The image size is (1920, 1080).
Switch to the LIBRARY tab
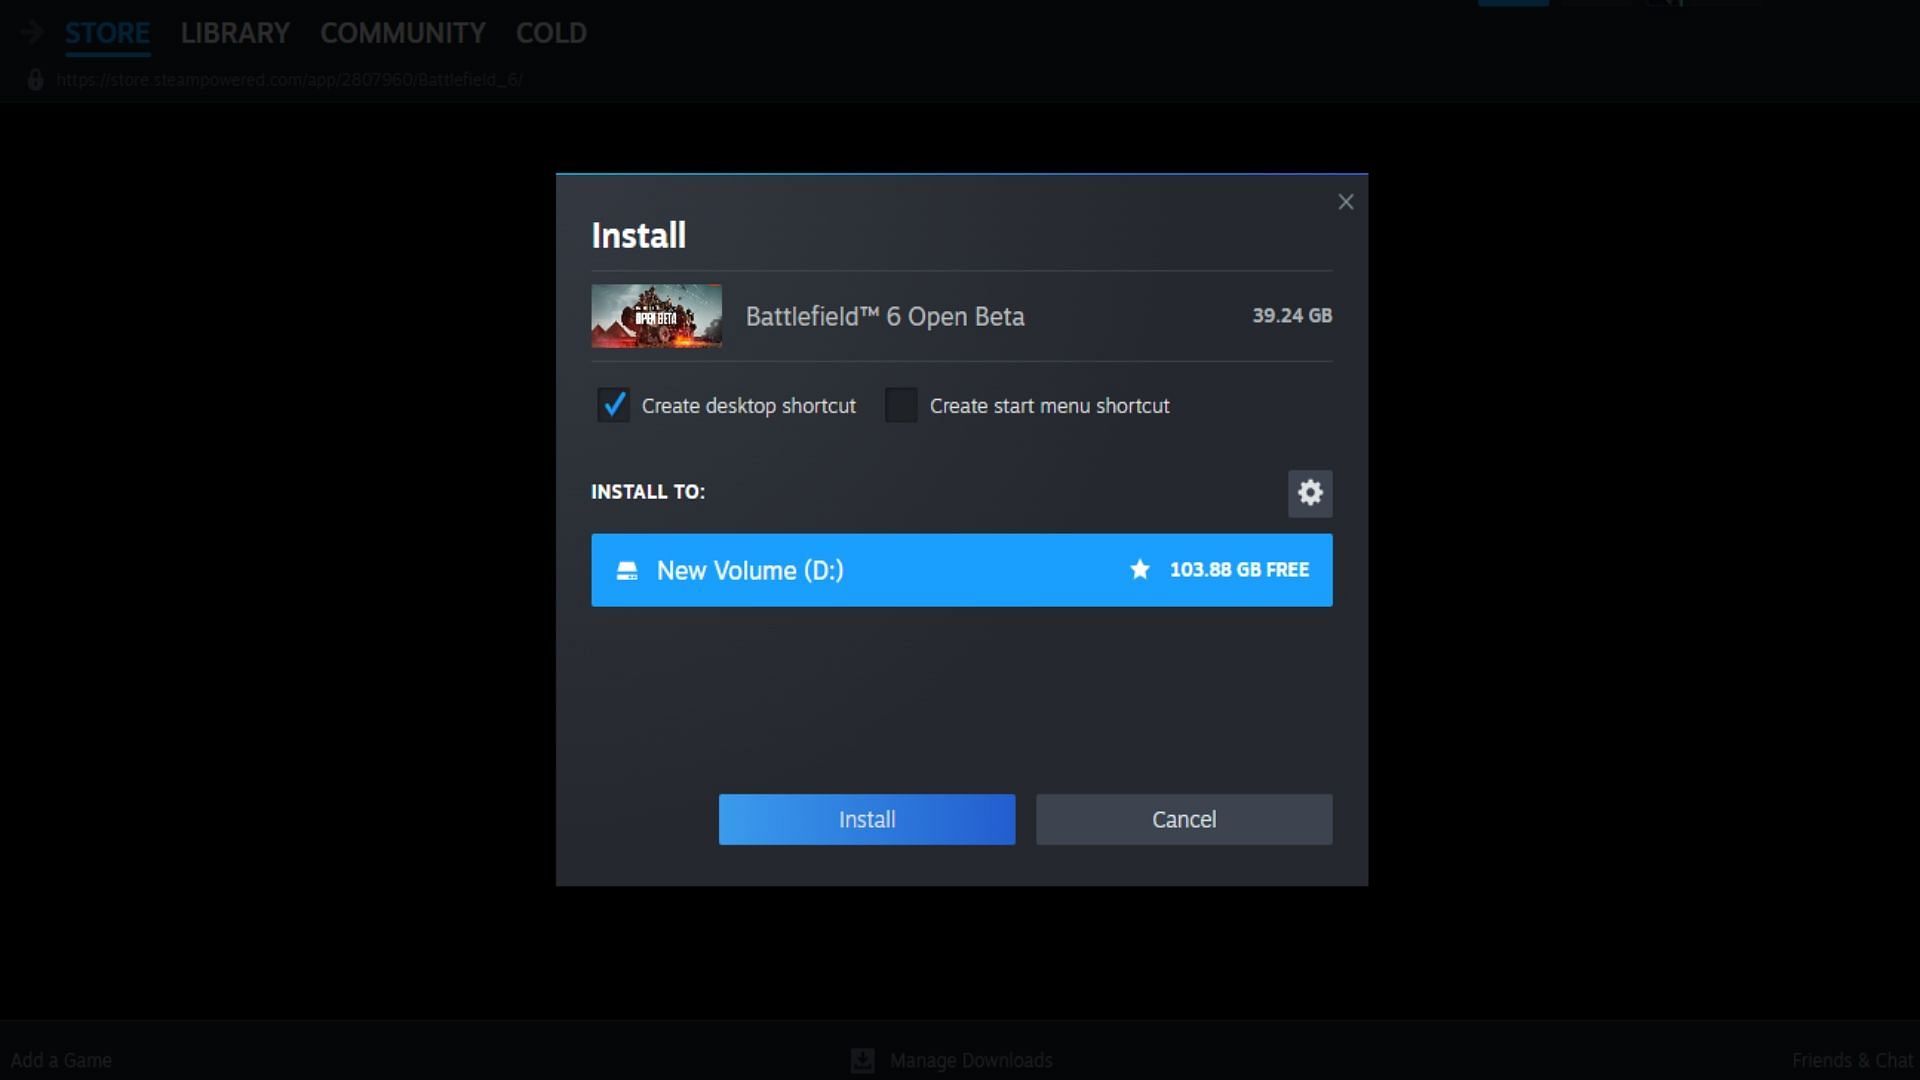click(235, 33)
